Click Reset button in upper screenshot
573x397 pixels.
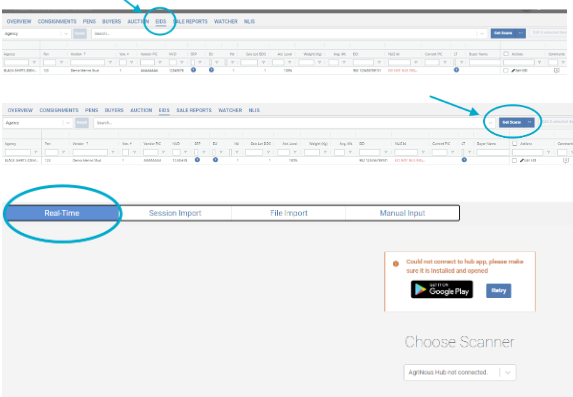tap(80, 33)
